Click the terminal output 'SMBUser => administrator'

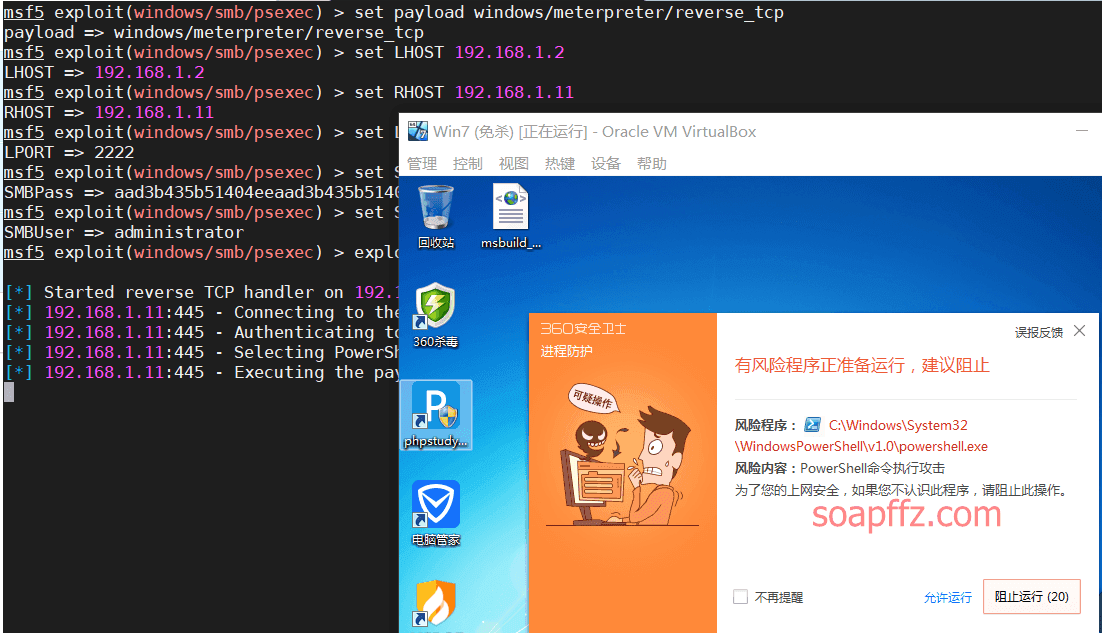click(124, 233)
